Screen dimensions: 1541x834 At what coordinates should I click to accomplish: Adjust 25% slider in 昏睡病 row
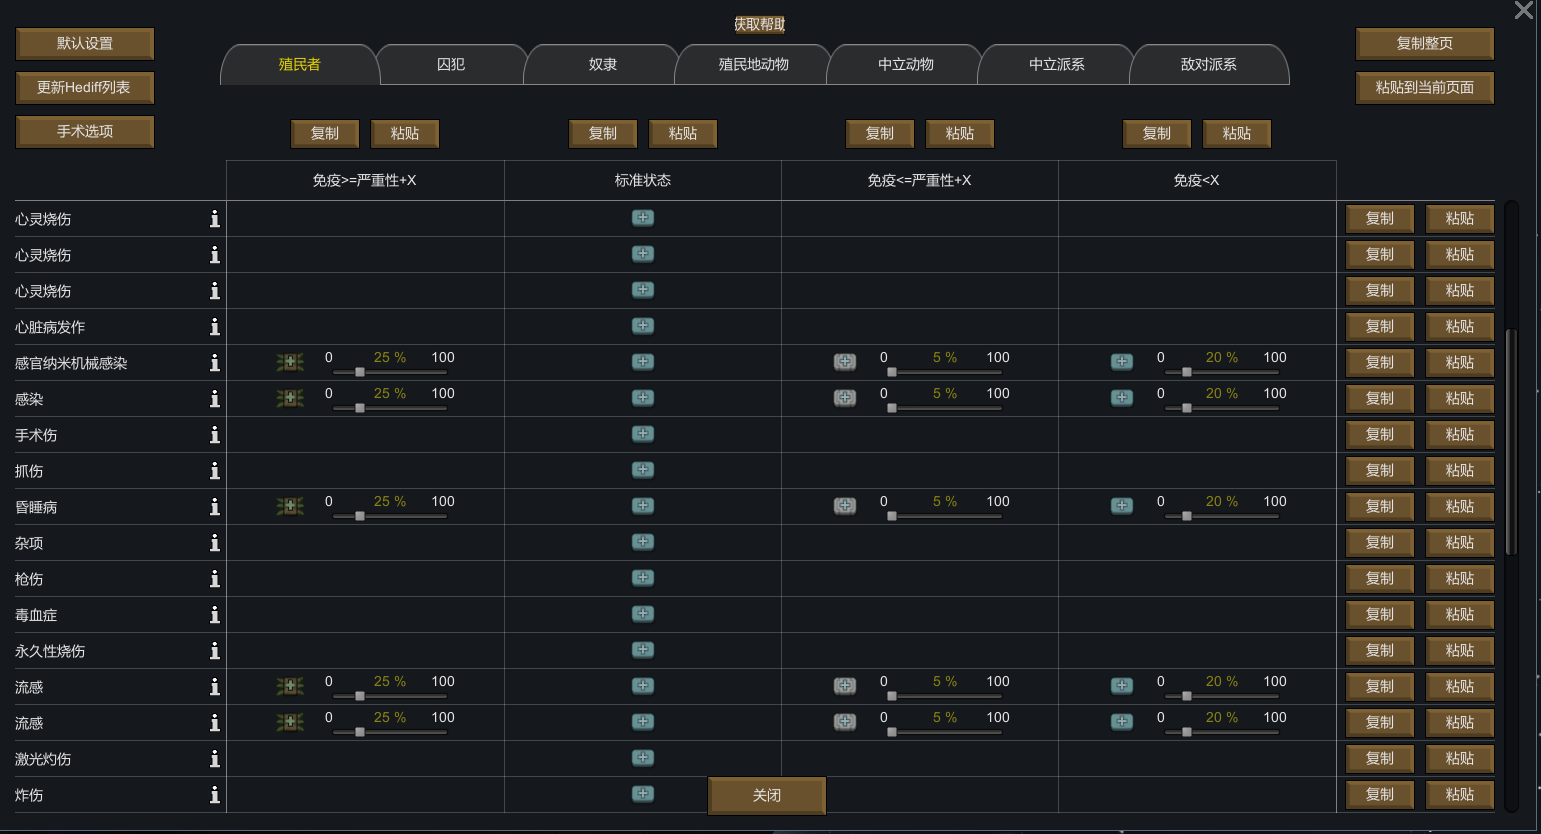click(390, 516)
